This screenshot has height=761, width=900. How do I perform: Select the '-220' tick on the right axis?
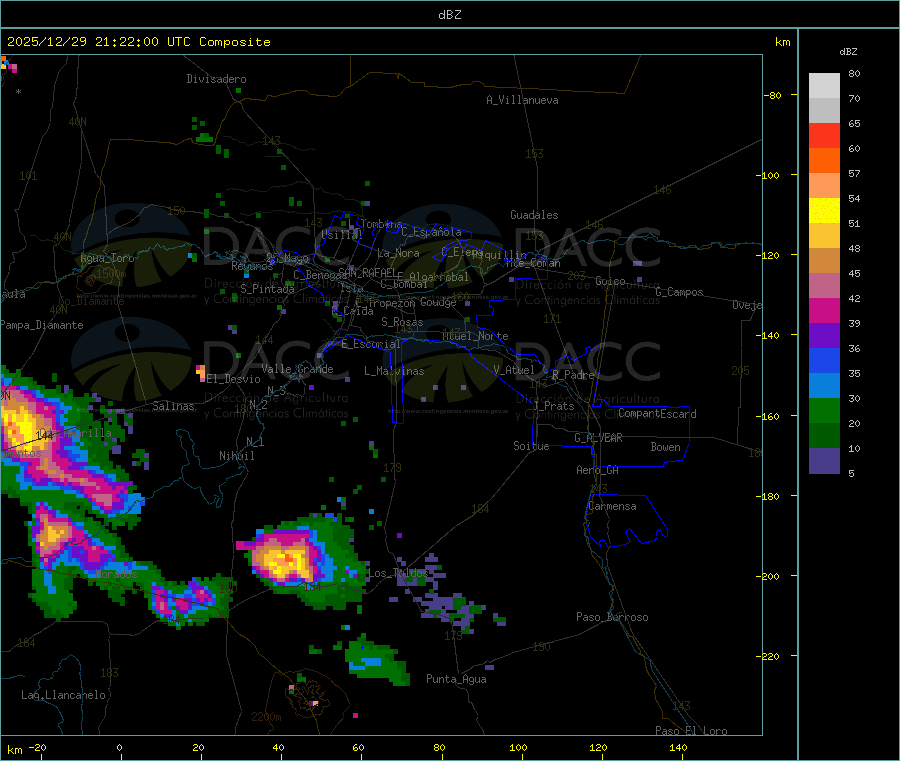pyautogui.click(x=769, y=657)
